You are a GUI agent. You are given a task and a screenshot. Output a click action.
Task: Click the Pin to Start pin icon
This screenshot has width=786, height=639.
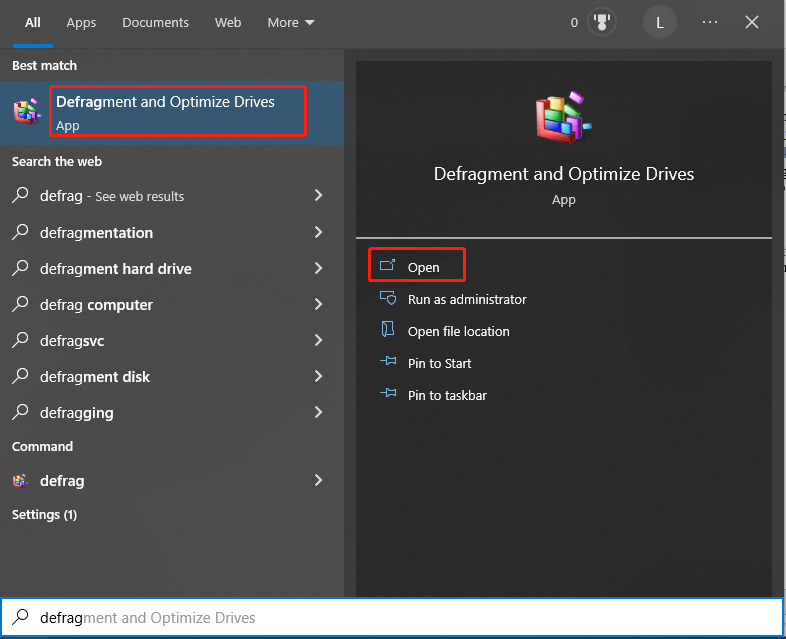click(388, 361)
